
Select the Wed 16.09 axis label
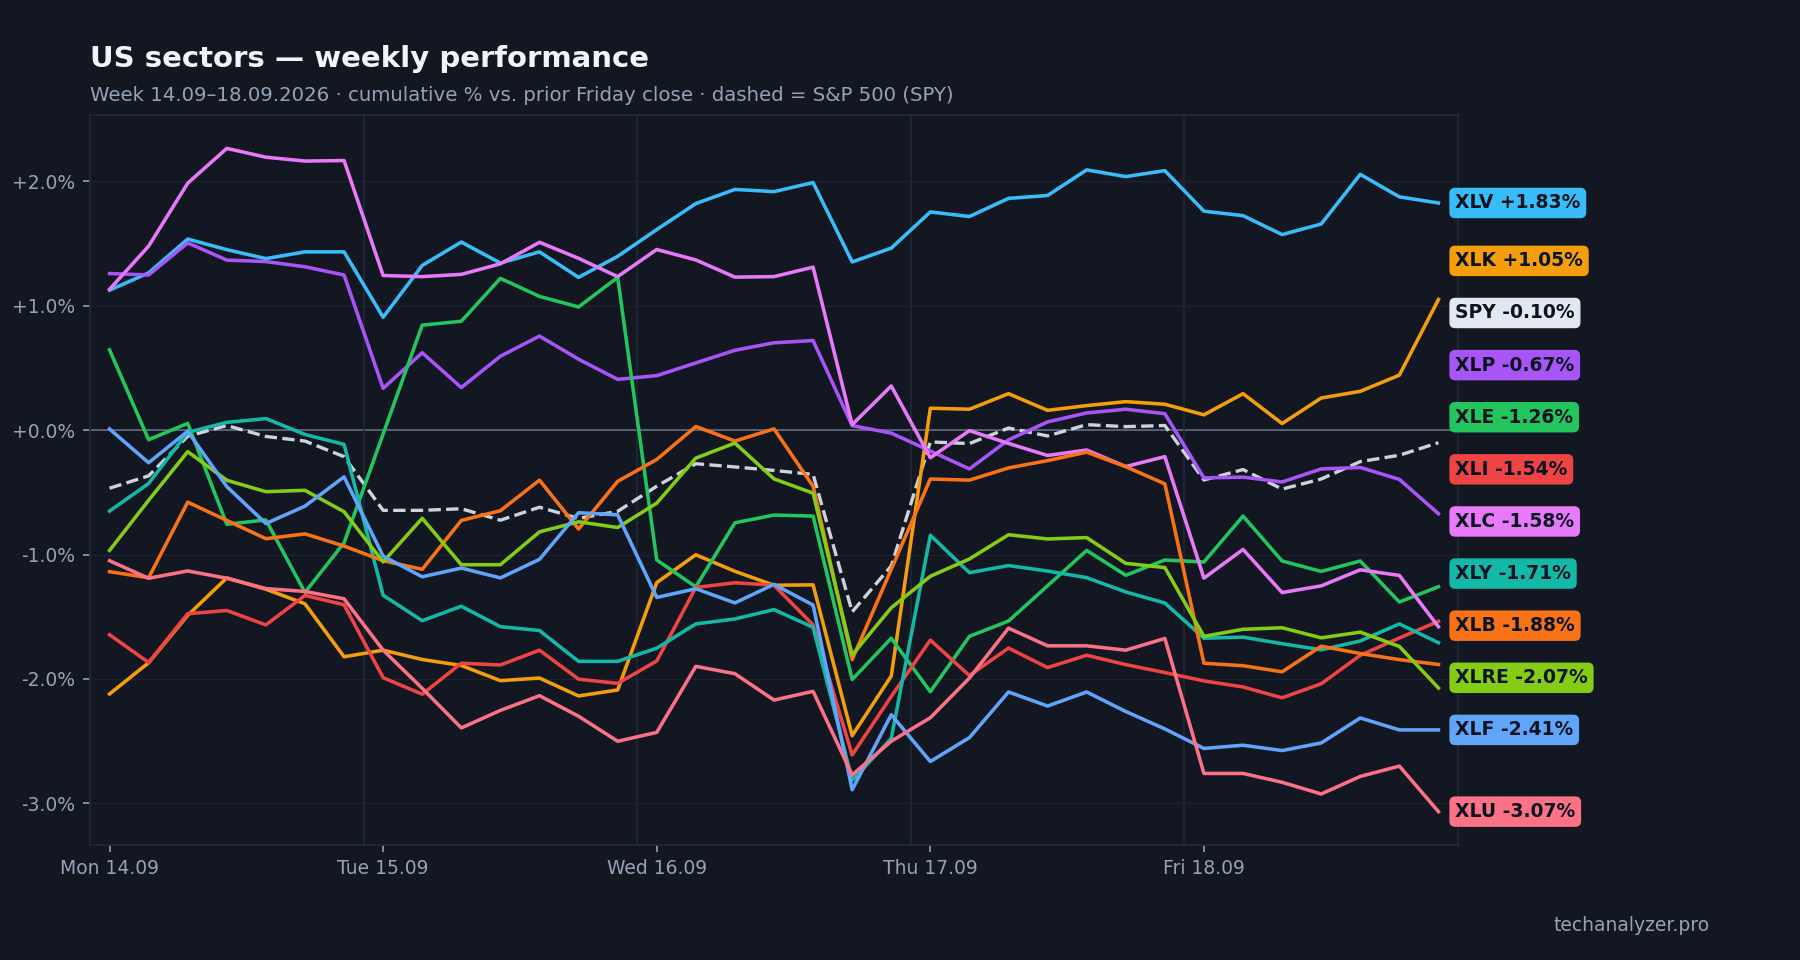pos(656,868)
